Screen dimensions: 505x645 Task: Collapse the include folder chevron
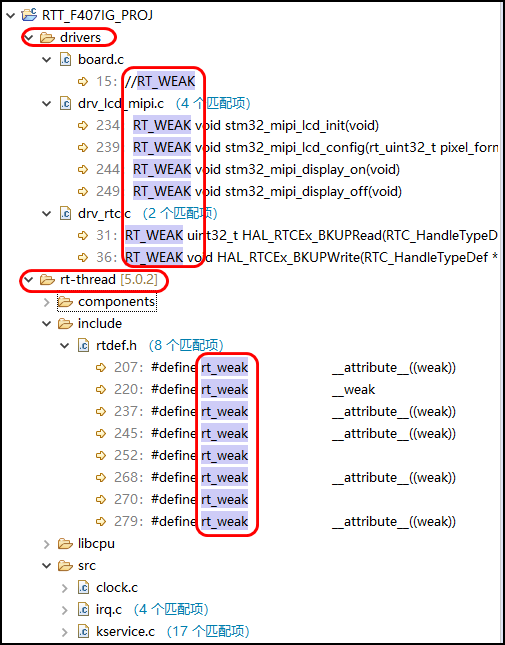[46, 324]
